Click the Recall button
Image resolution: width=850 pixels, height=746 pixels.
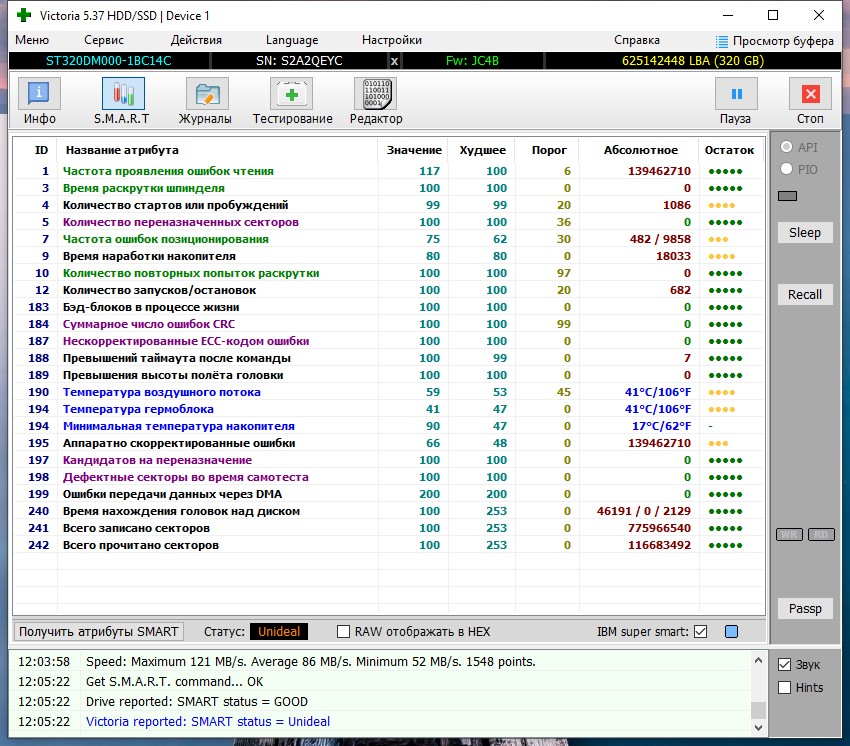(x=804, y=294)
